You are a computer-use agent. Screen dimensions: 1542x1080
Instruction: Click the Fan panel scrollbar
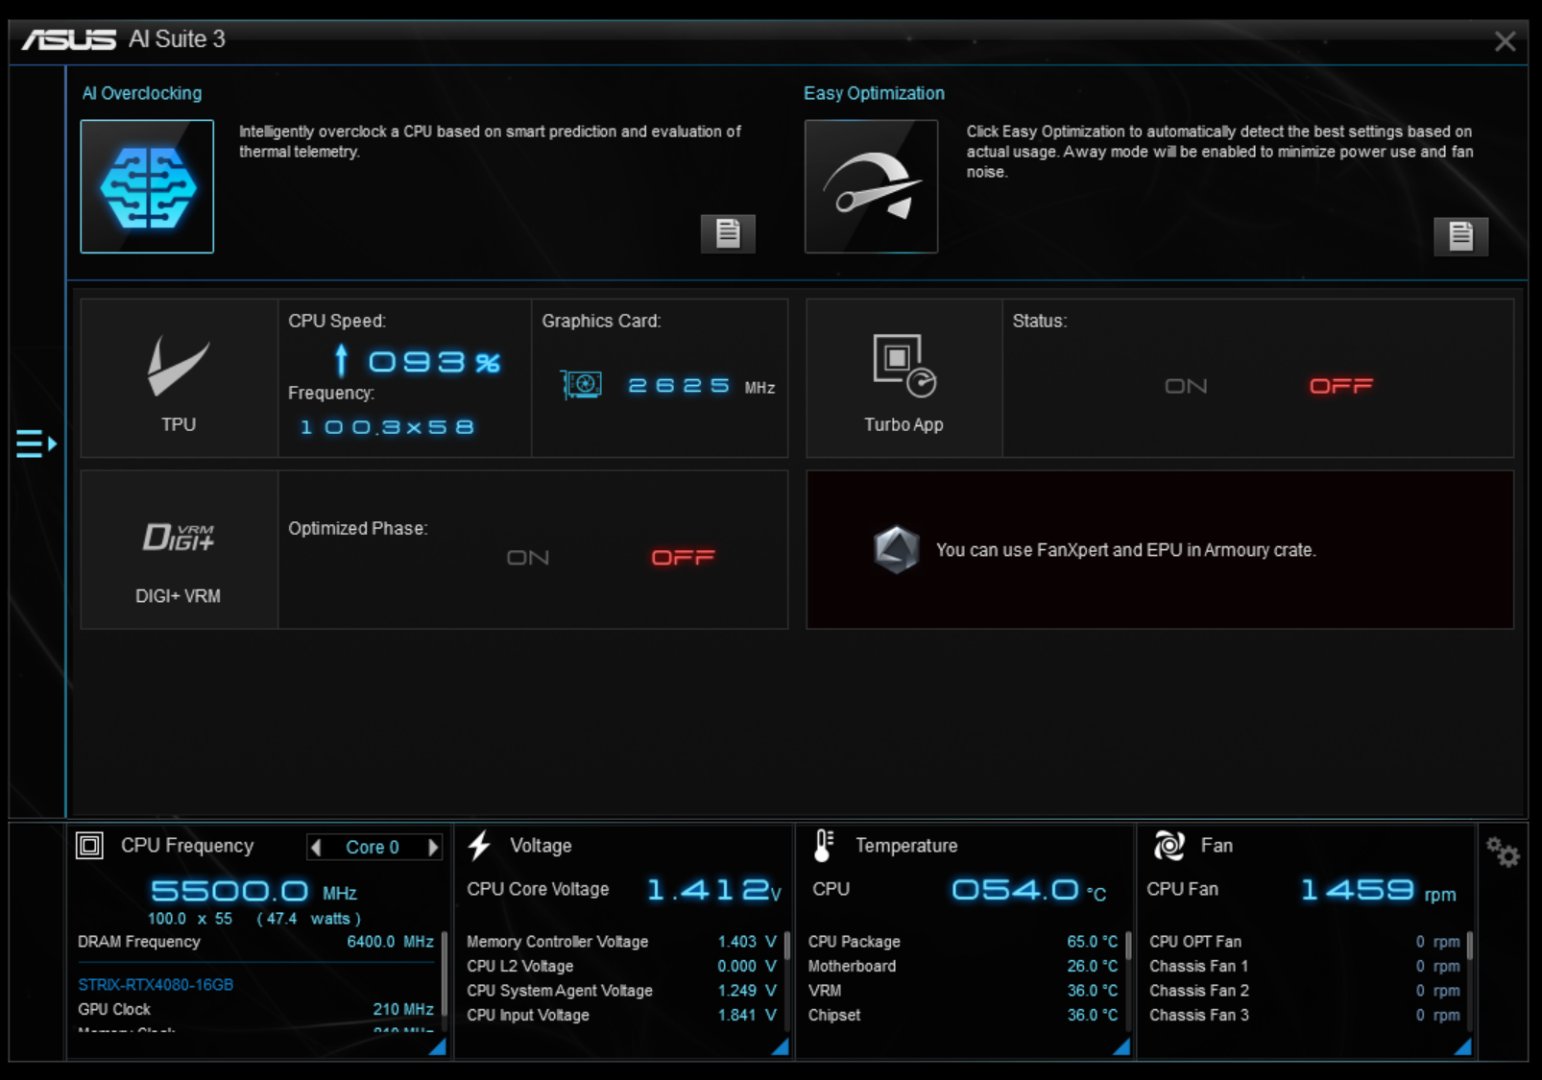(1469, 946)
